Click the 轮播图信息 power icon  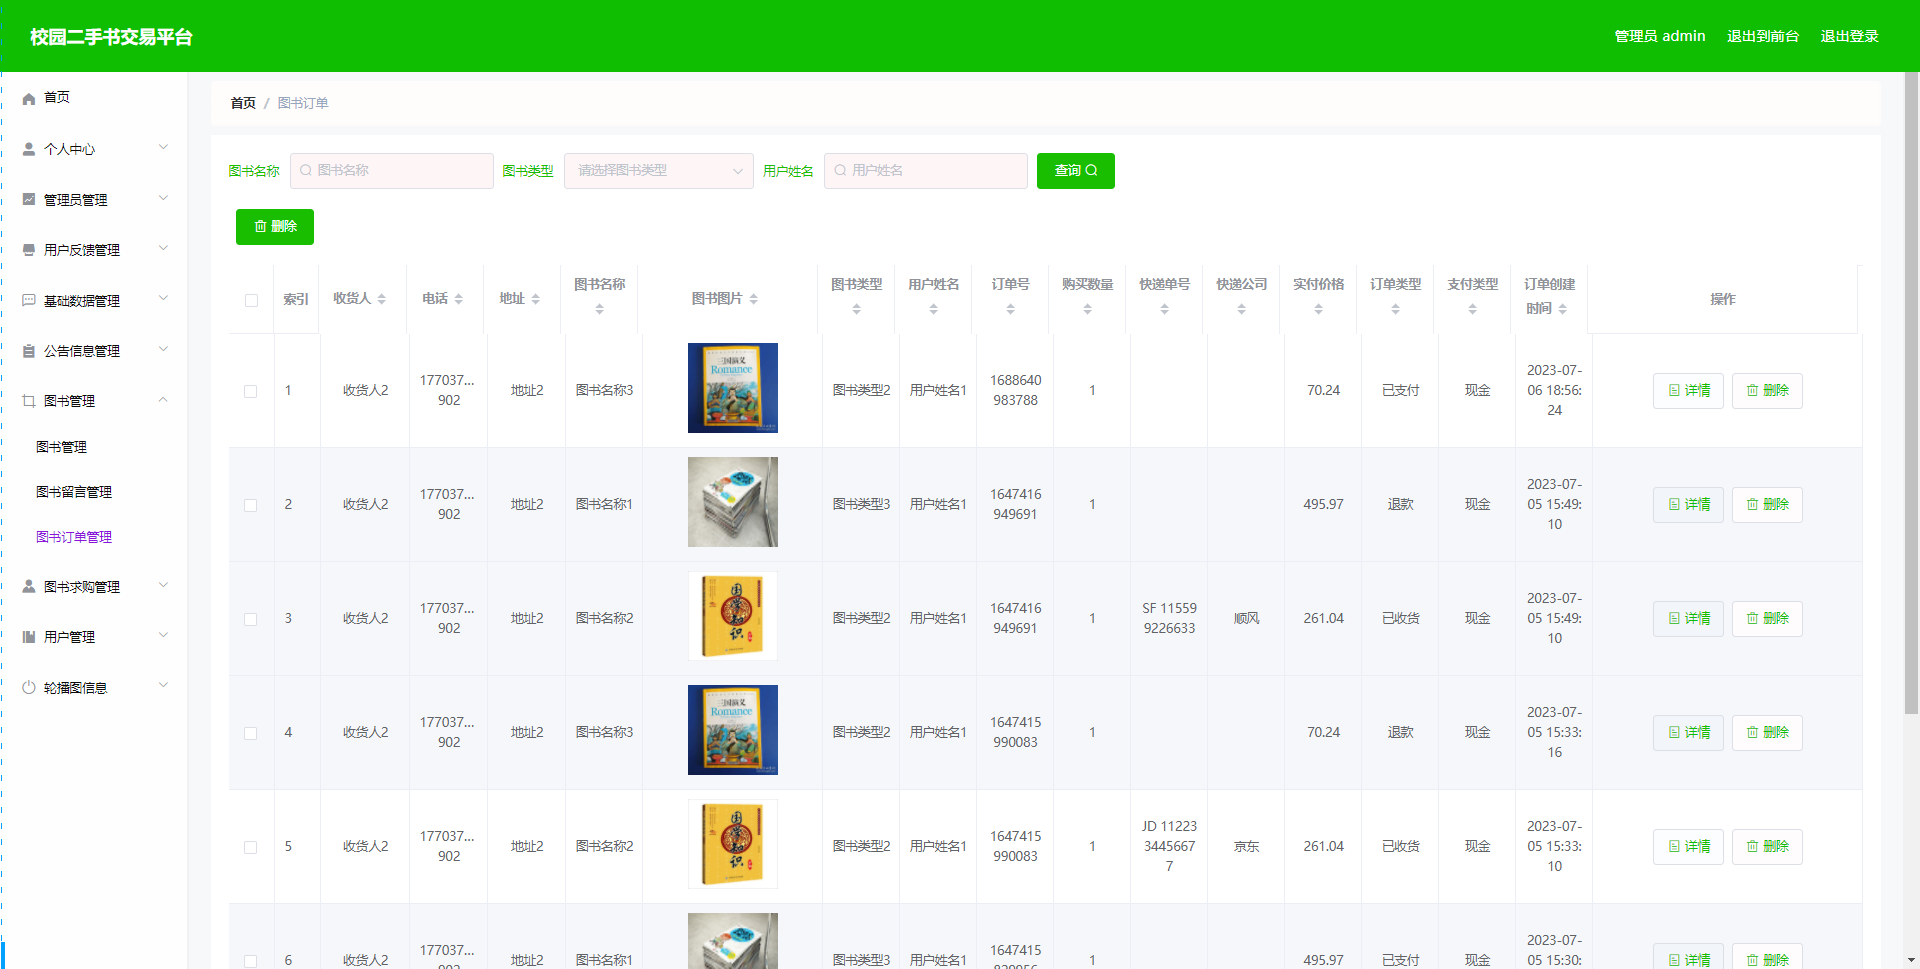(29, 688)
